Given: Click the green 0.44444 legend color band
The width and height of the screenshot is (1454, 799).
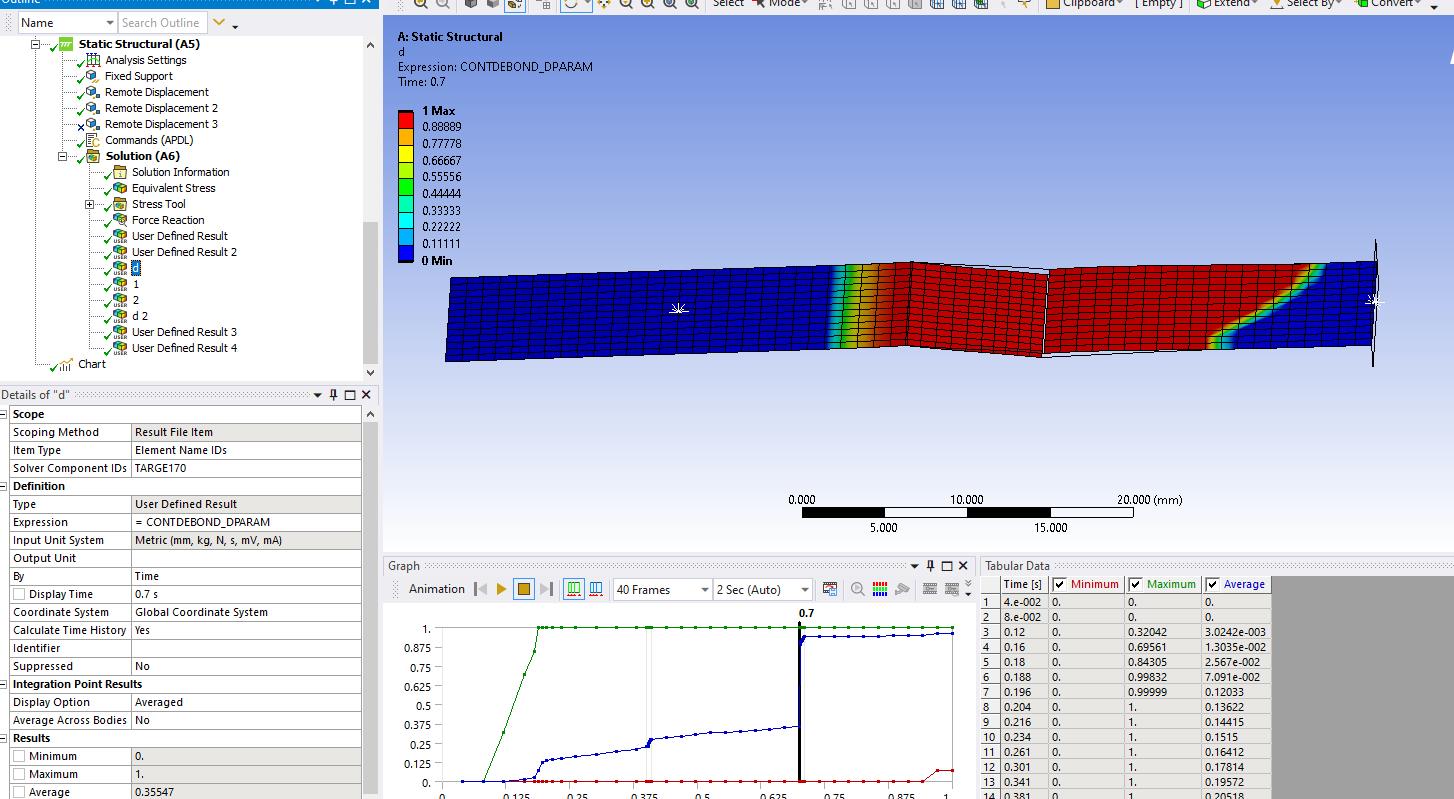Looking at the screenshot, I should [x=405, y=186].
